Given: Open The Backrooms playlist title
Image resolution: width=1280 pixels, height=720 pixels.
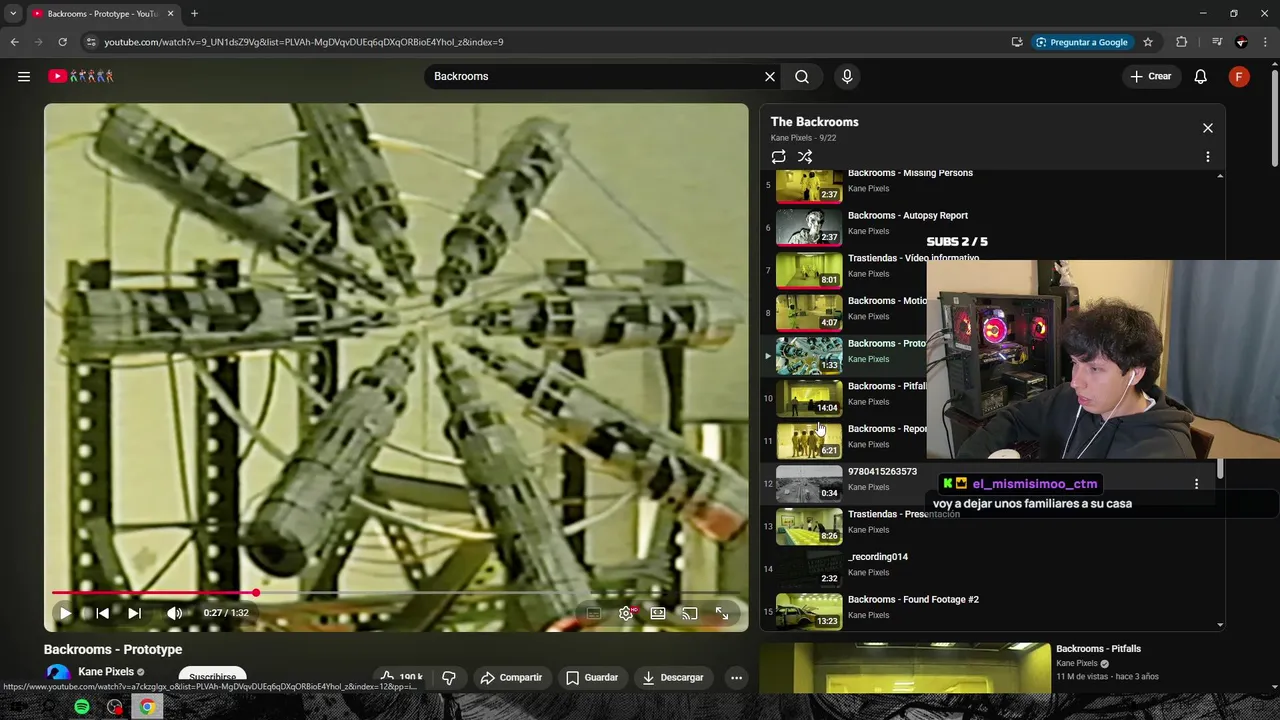Looking at the screenshot, I should point(814,122).
